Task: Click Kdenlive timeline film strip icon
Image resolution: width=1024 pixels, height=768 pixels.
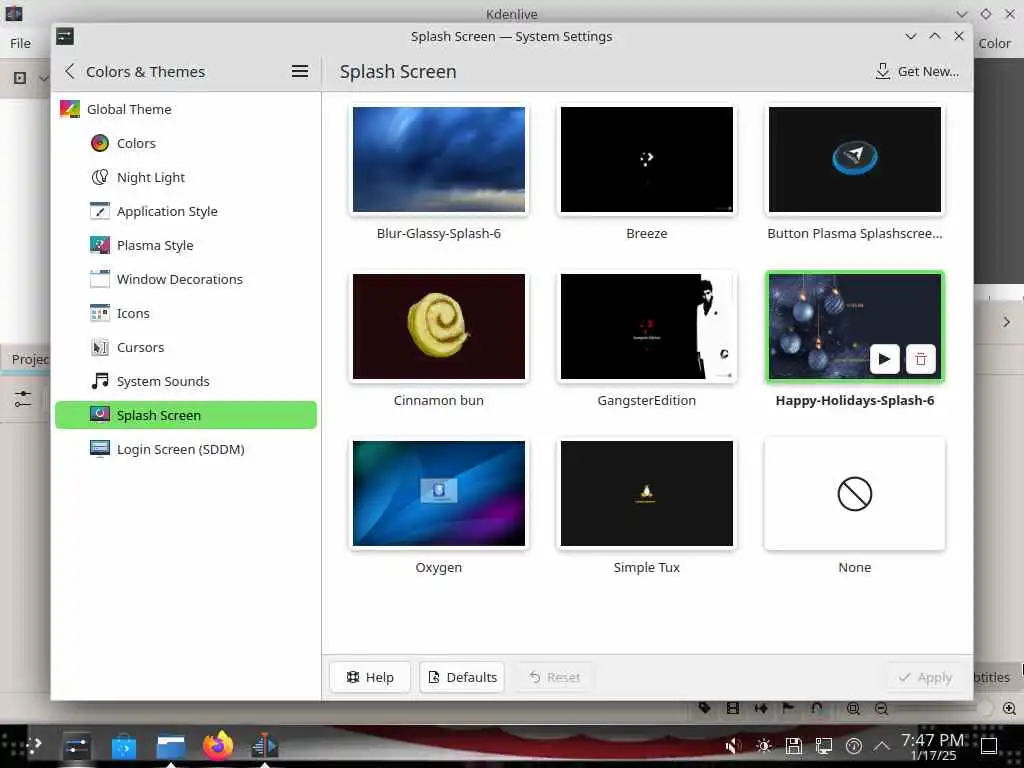Action: (733, 708)
